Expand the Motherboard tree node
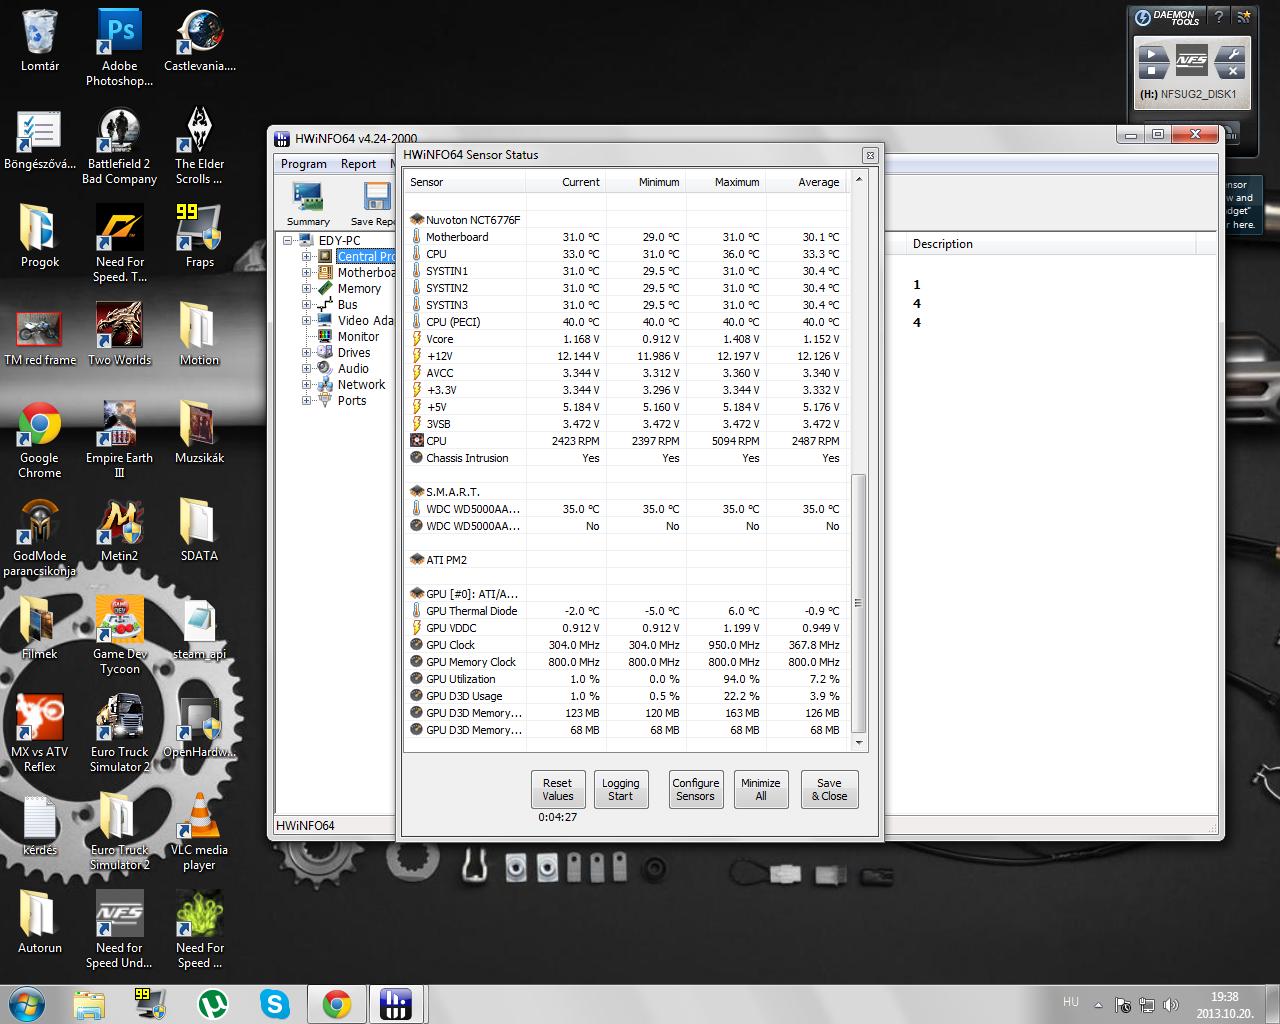The image size is (1280, 1024). click(x=307, y=272)
